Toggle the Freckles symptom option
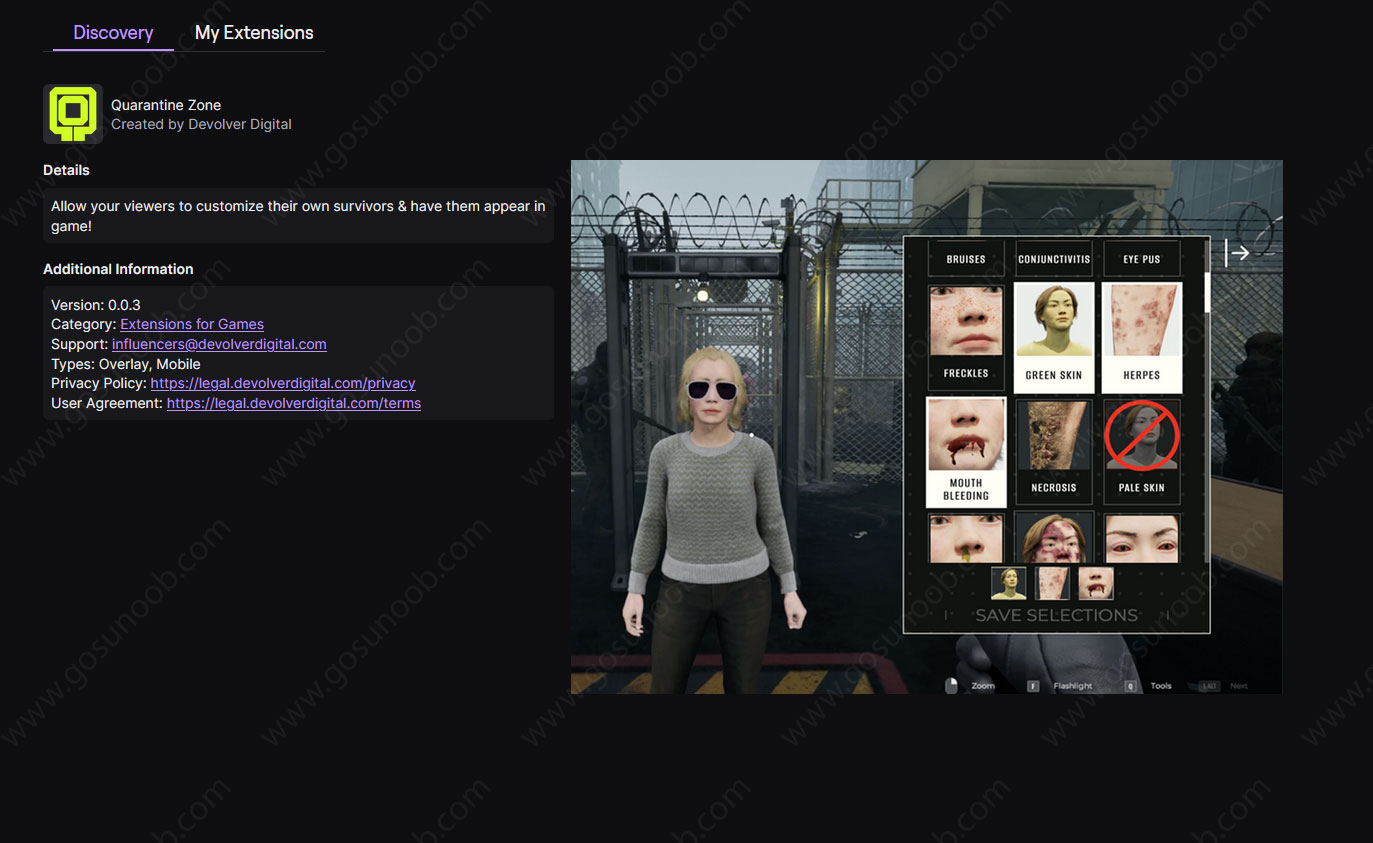1373x843 pixels. tap(965, 337)
